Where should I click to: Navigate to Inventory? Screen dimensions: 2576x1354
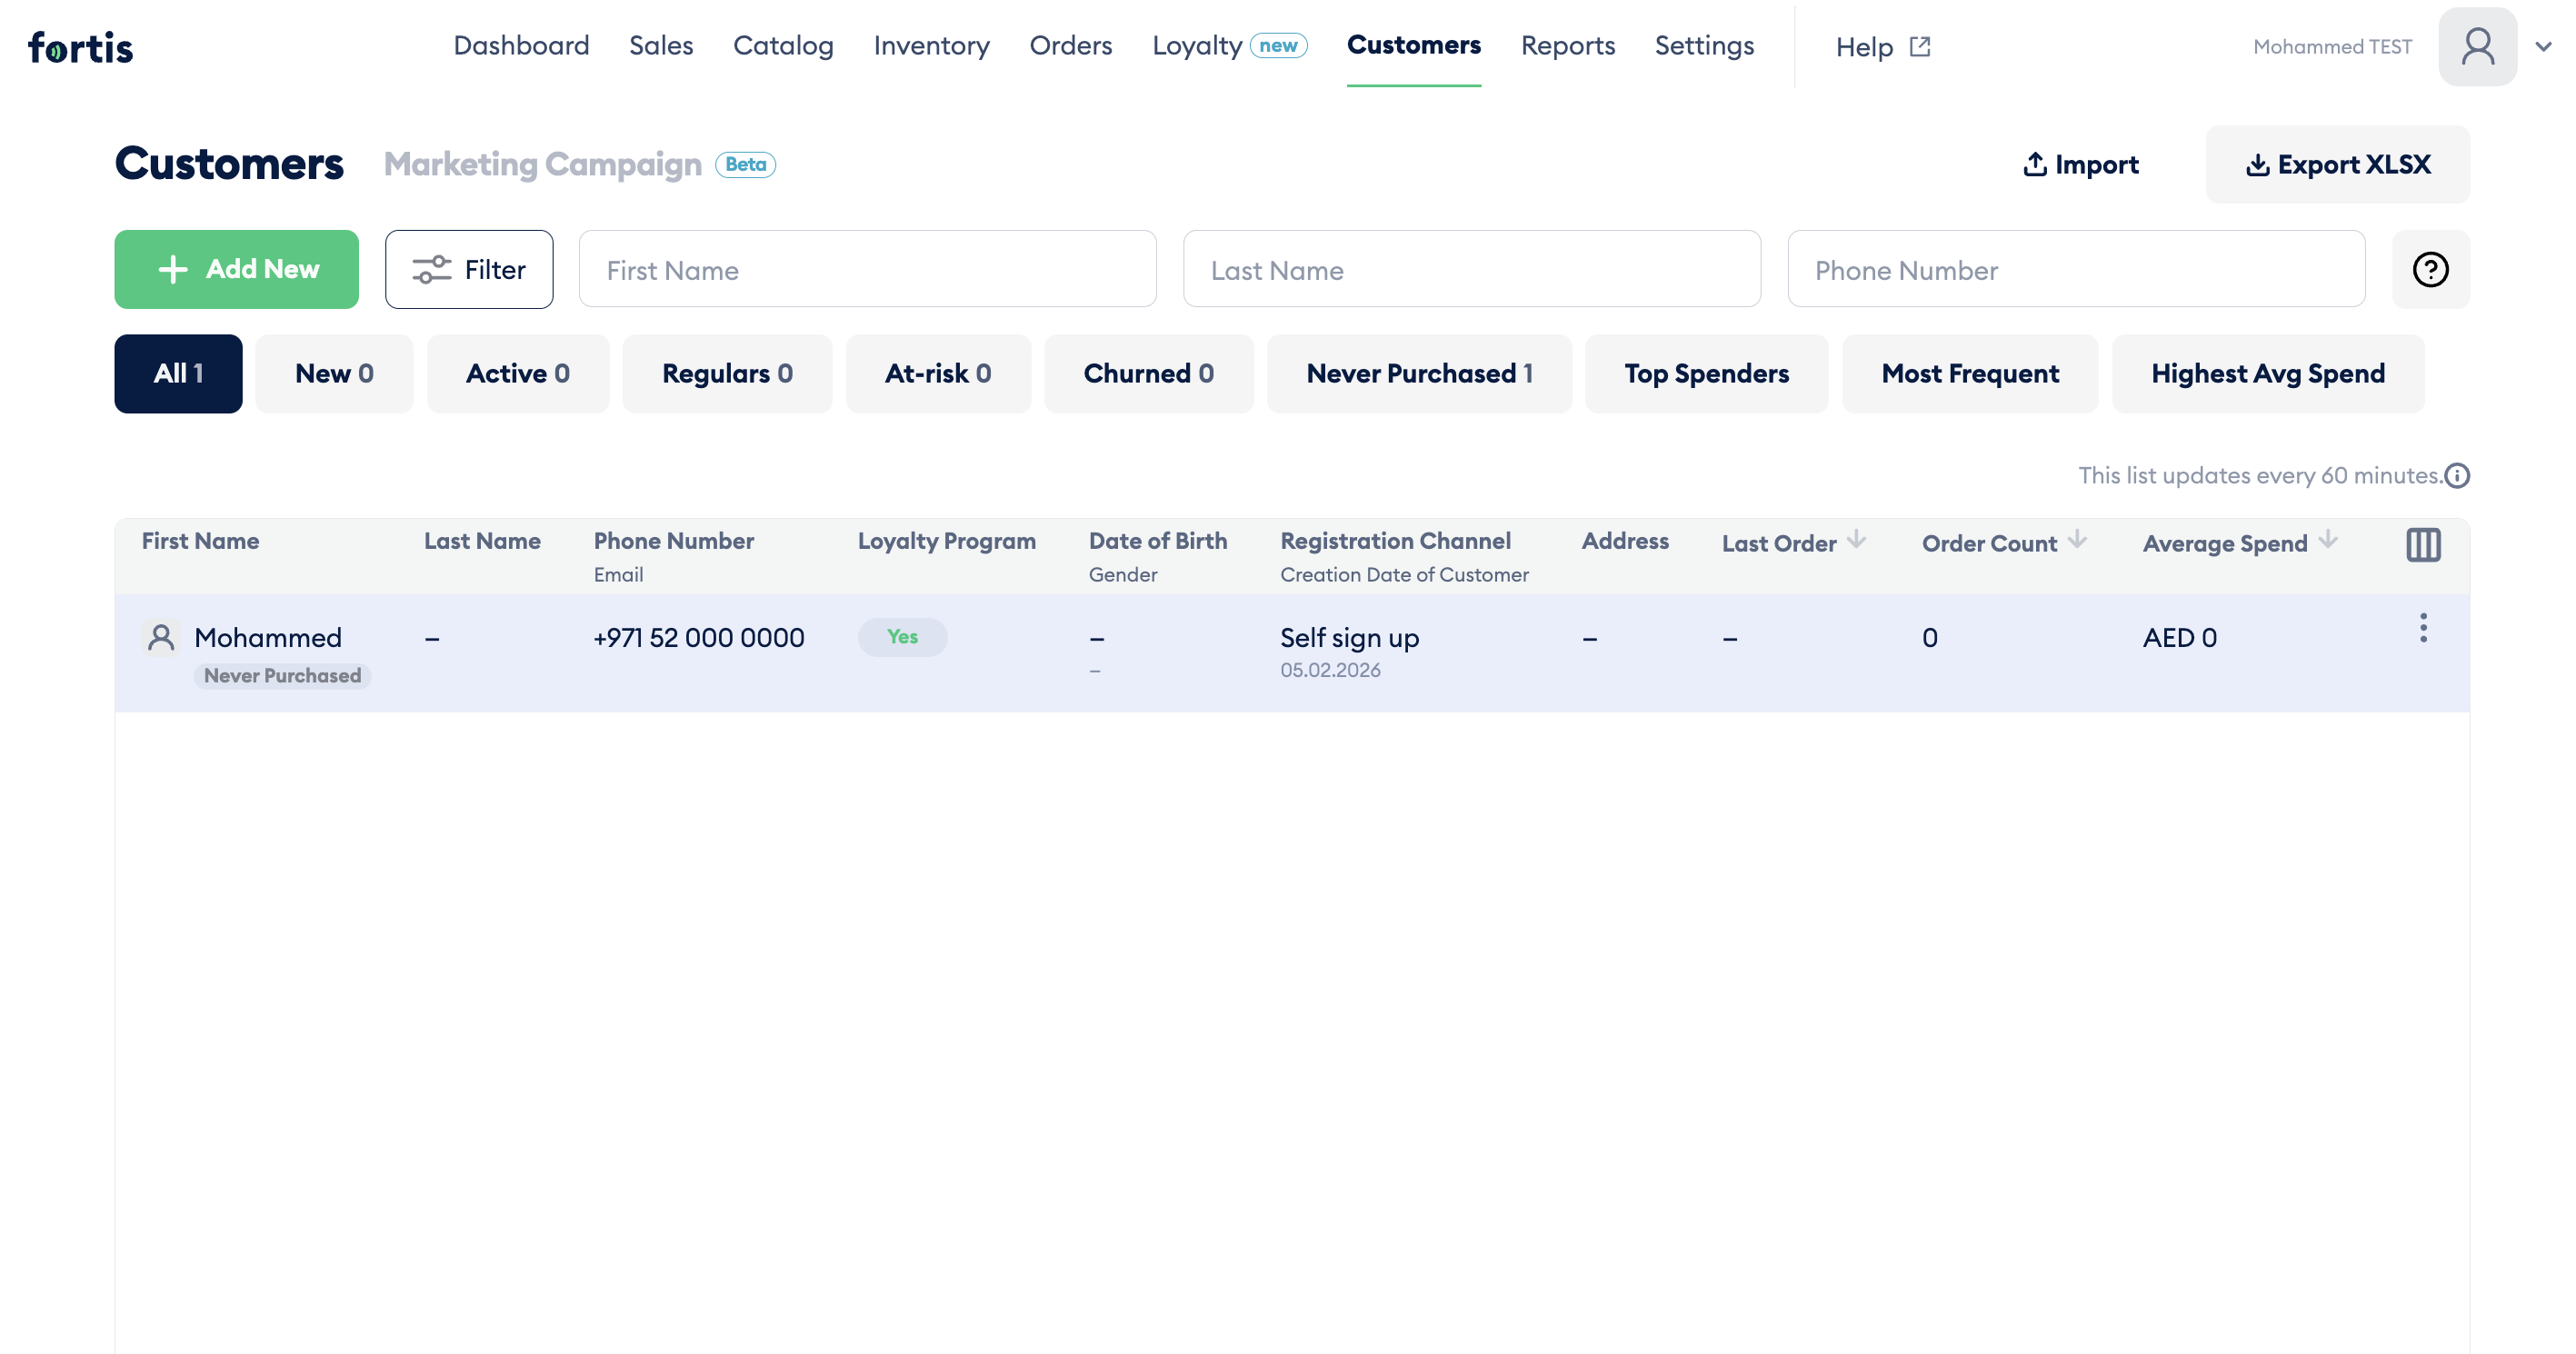tap(931, 46)
